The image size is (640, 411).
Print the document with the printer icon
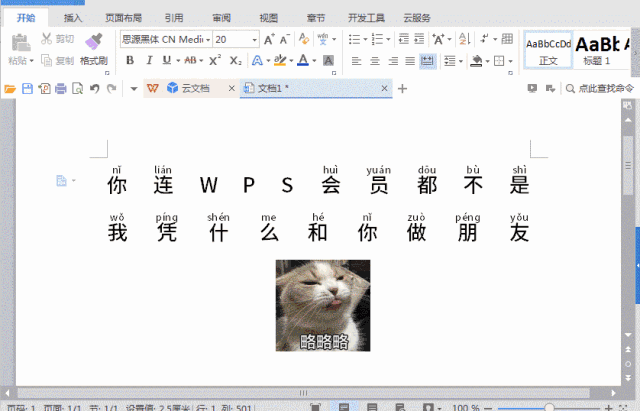click(x=60, y=89)
